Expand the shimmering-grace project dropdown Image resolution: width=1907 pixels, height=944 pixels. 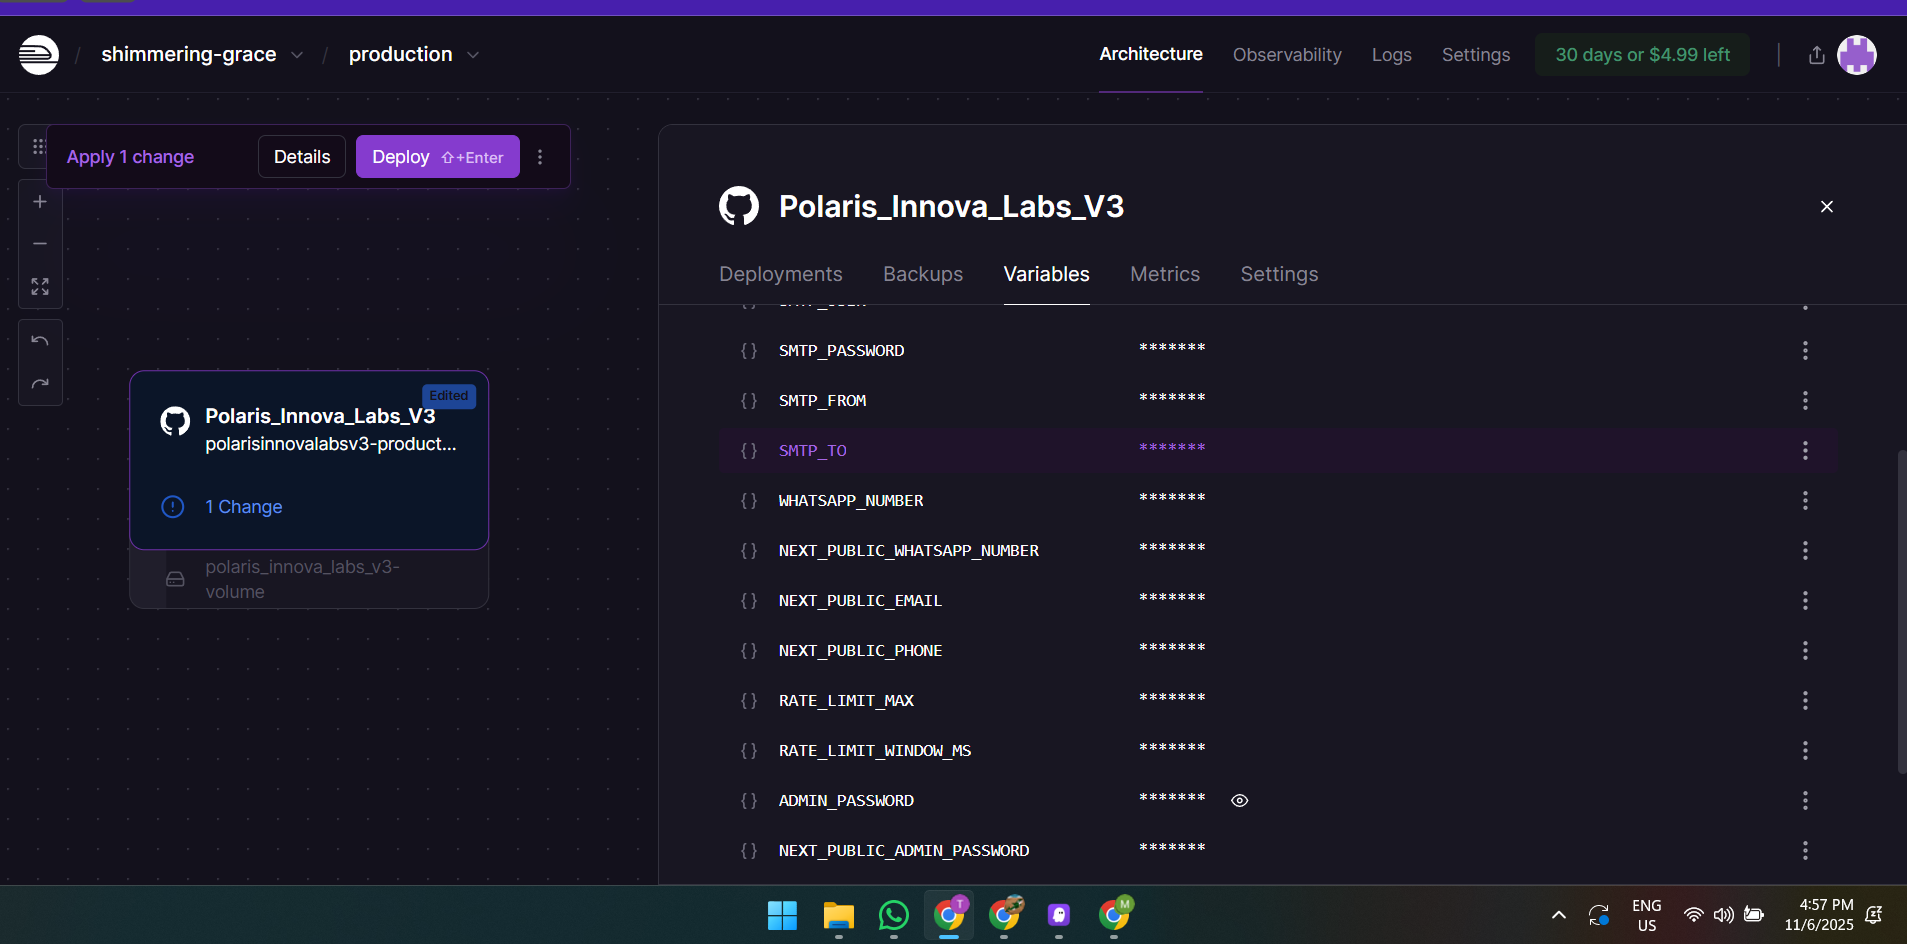pos(296,55)
